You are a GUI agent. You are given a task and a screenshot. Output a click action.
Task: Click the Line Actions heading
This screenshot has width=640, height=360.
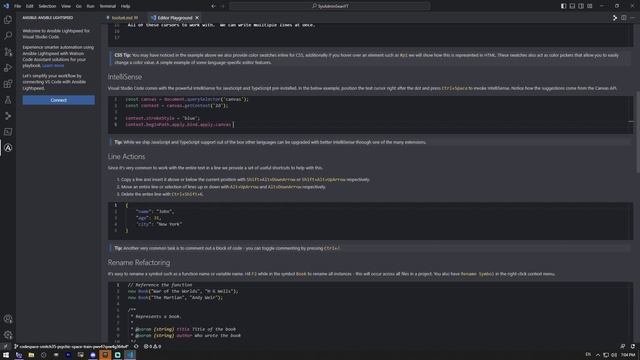click(x=127, y=157)
